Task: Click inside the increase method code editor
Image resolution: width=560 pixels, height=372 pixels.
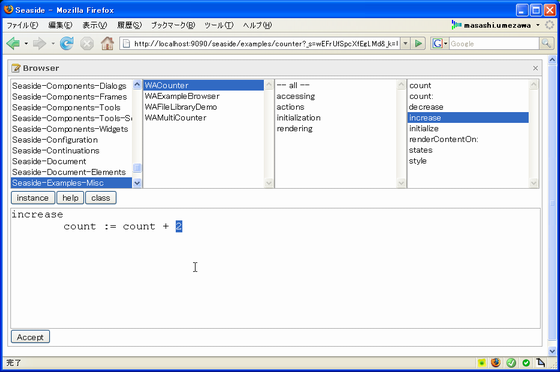Action: [275, 268]
